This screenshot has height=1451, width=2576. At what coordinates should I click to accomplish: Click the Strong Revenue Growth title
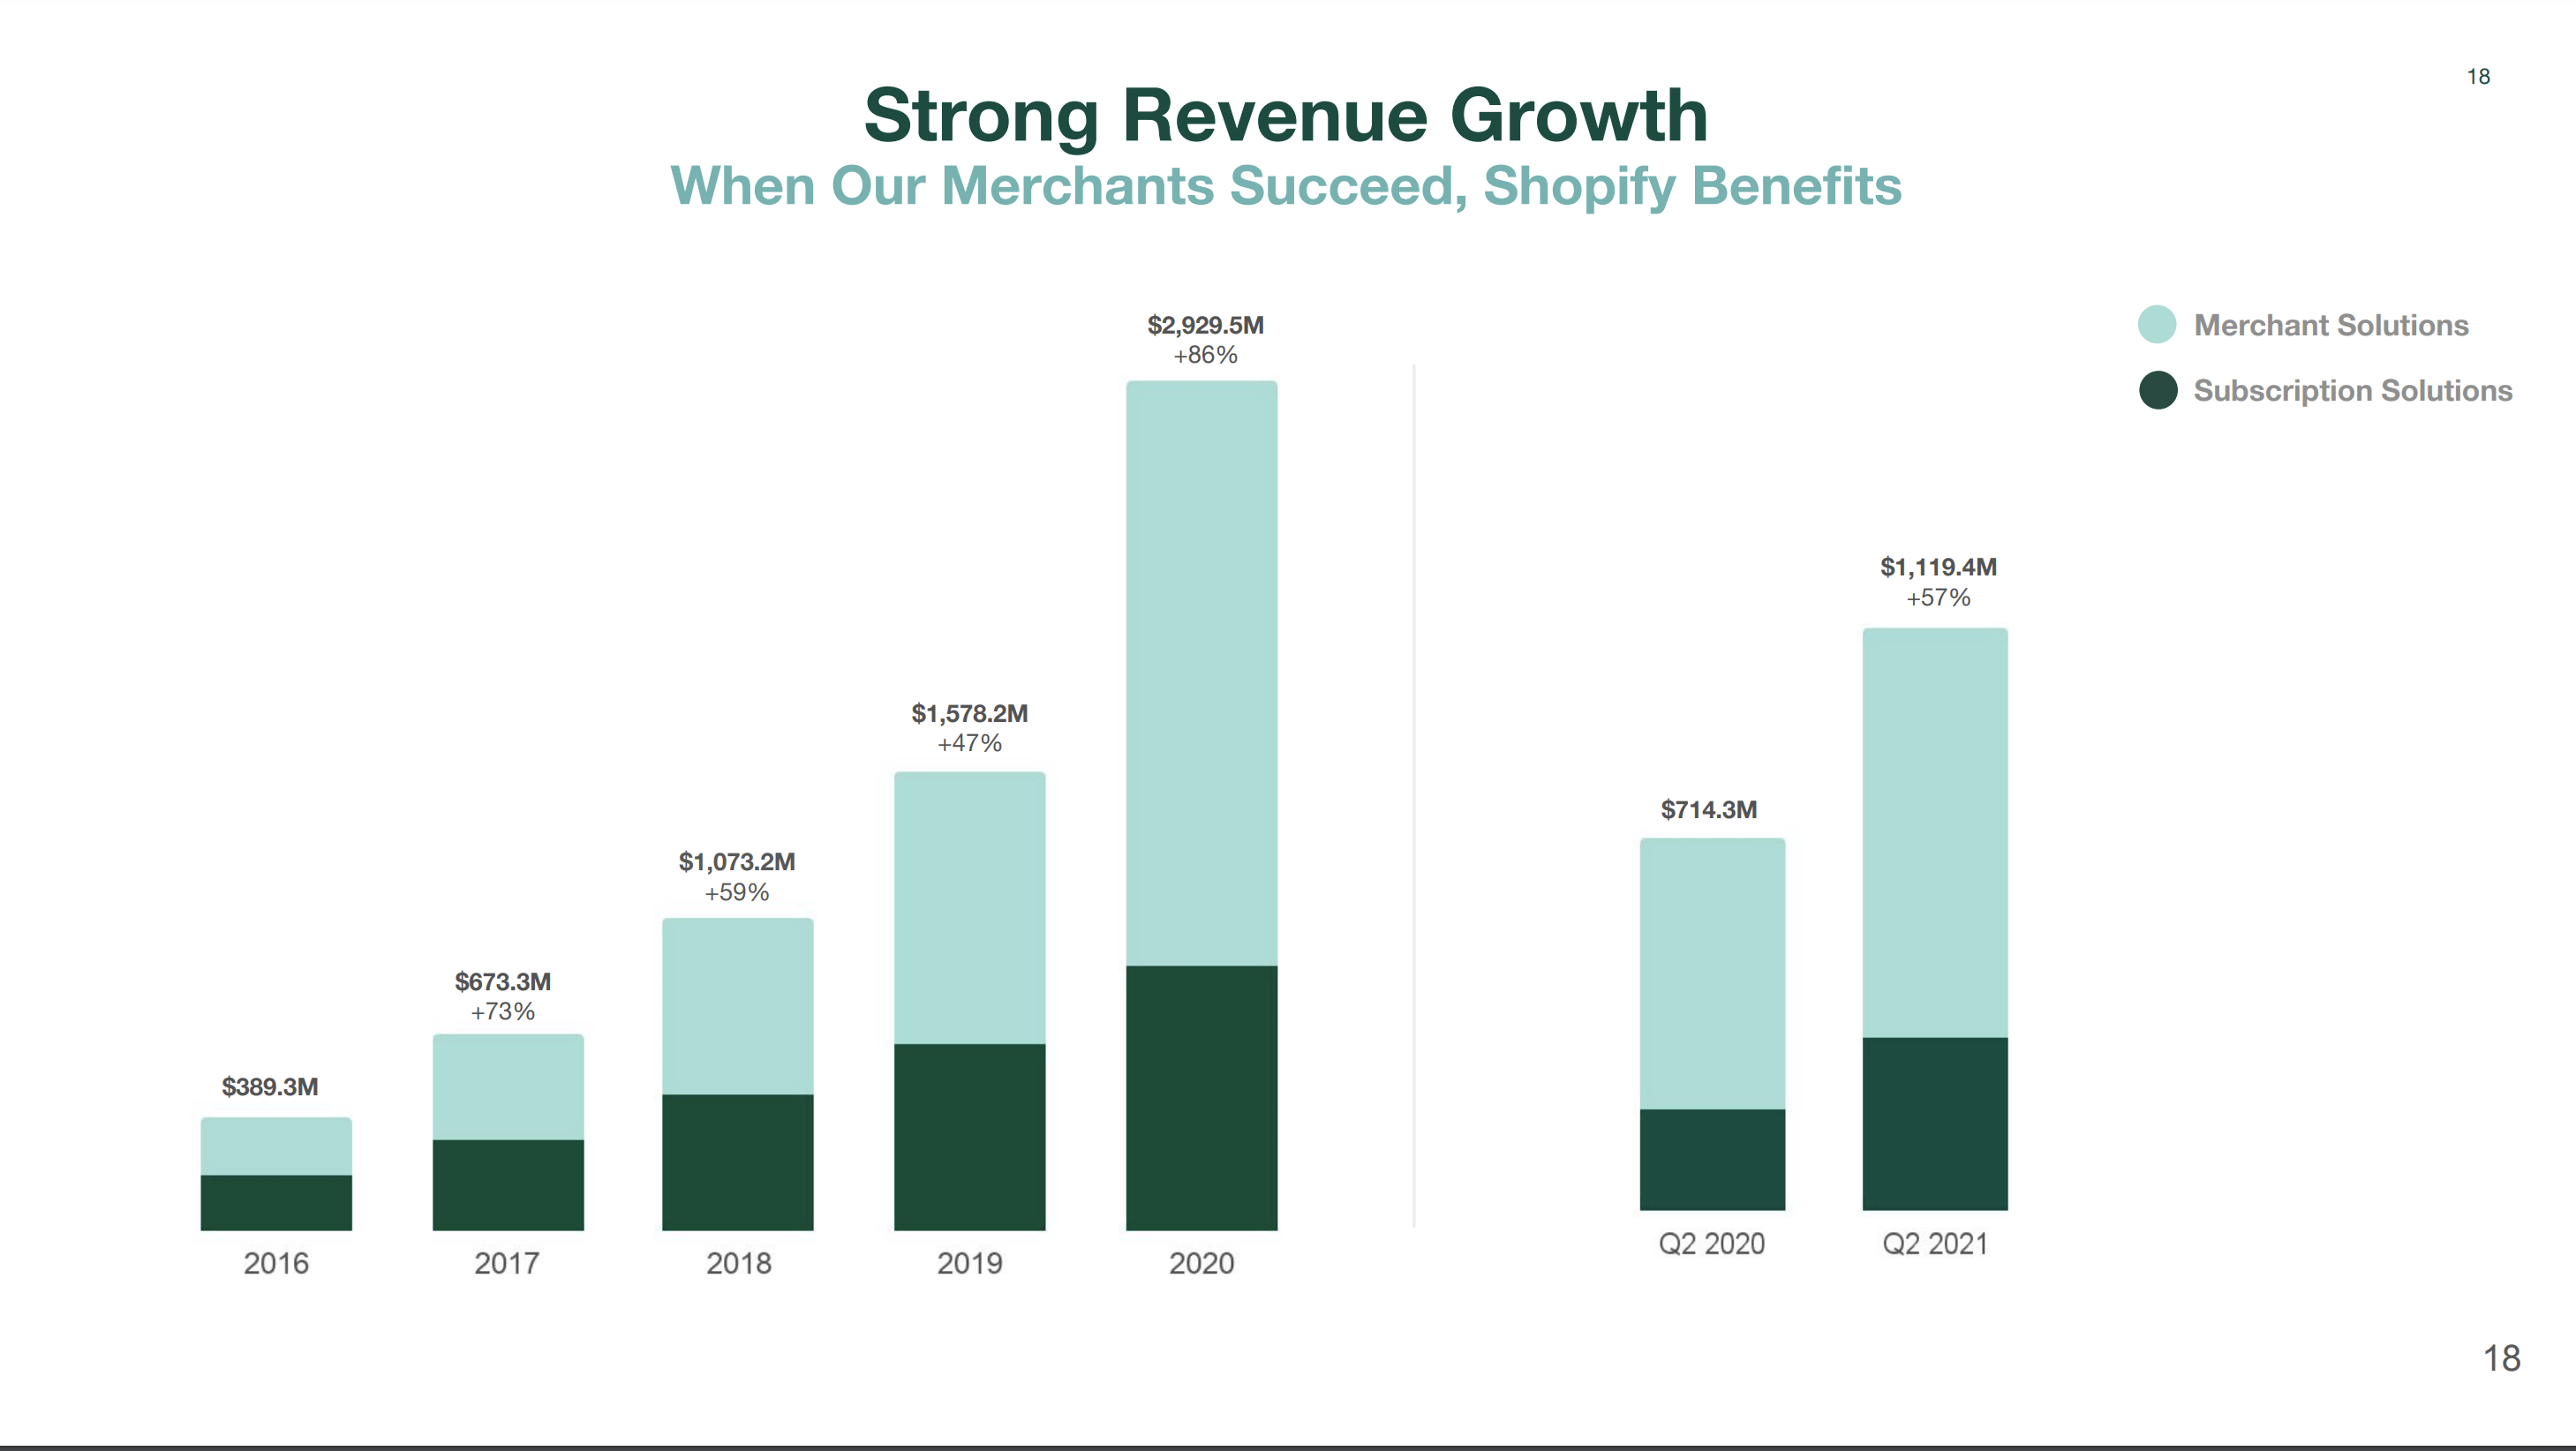(x=1286, y=116)
